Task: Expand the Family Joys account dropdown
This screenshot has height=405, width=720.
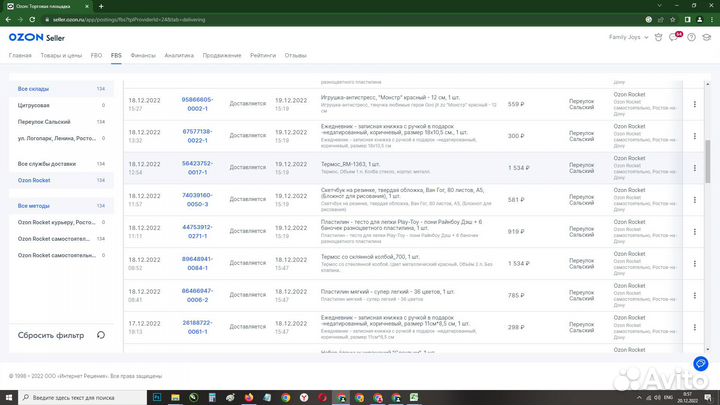Action: coord(630,37)
